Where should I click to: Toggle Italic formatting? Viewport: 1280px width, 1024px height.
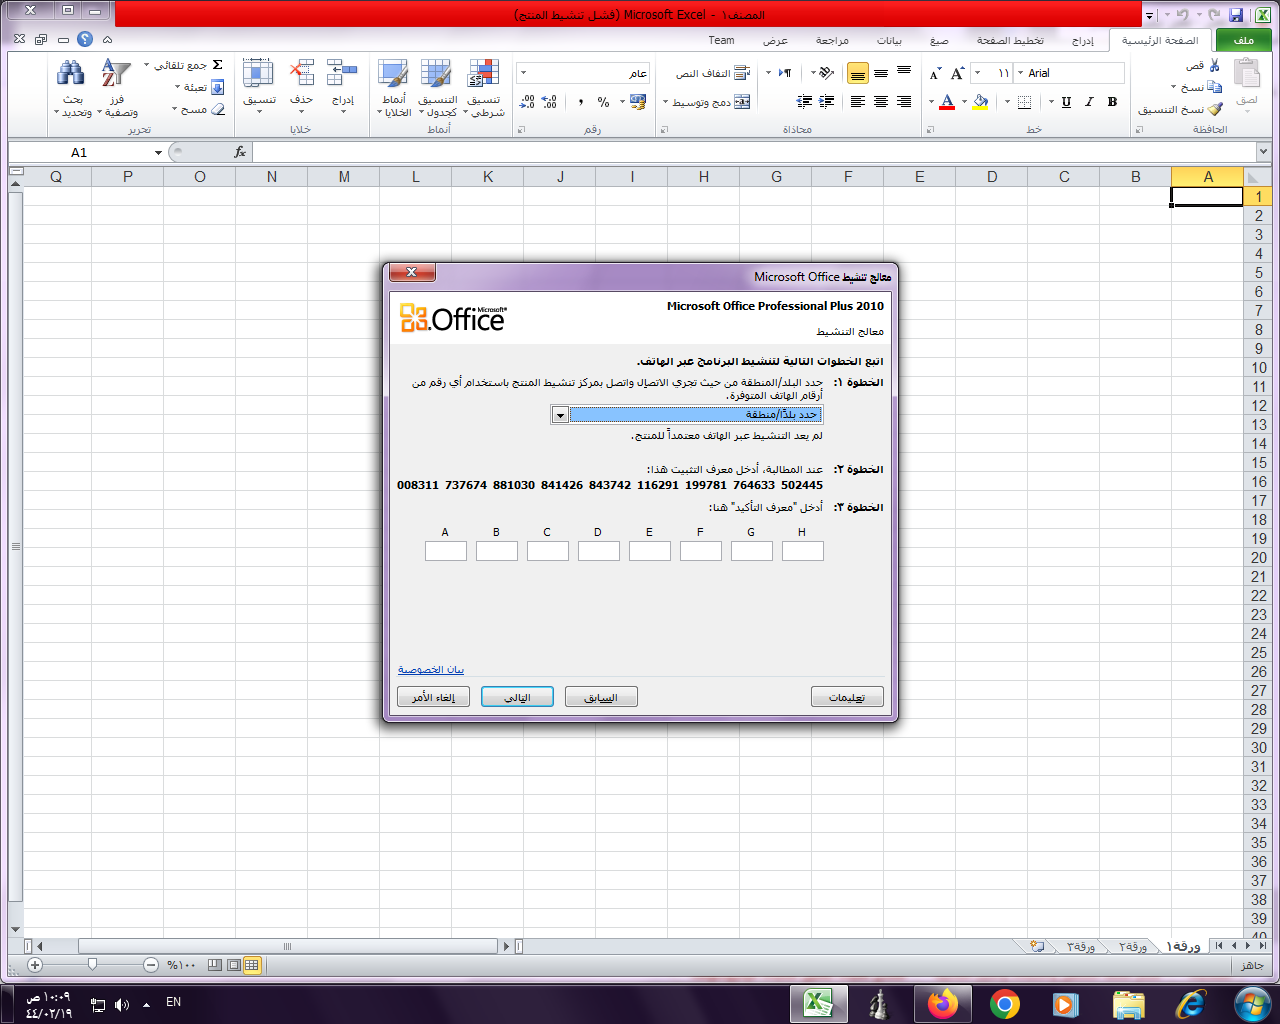[x=1089, y=102]
